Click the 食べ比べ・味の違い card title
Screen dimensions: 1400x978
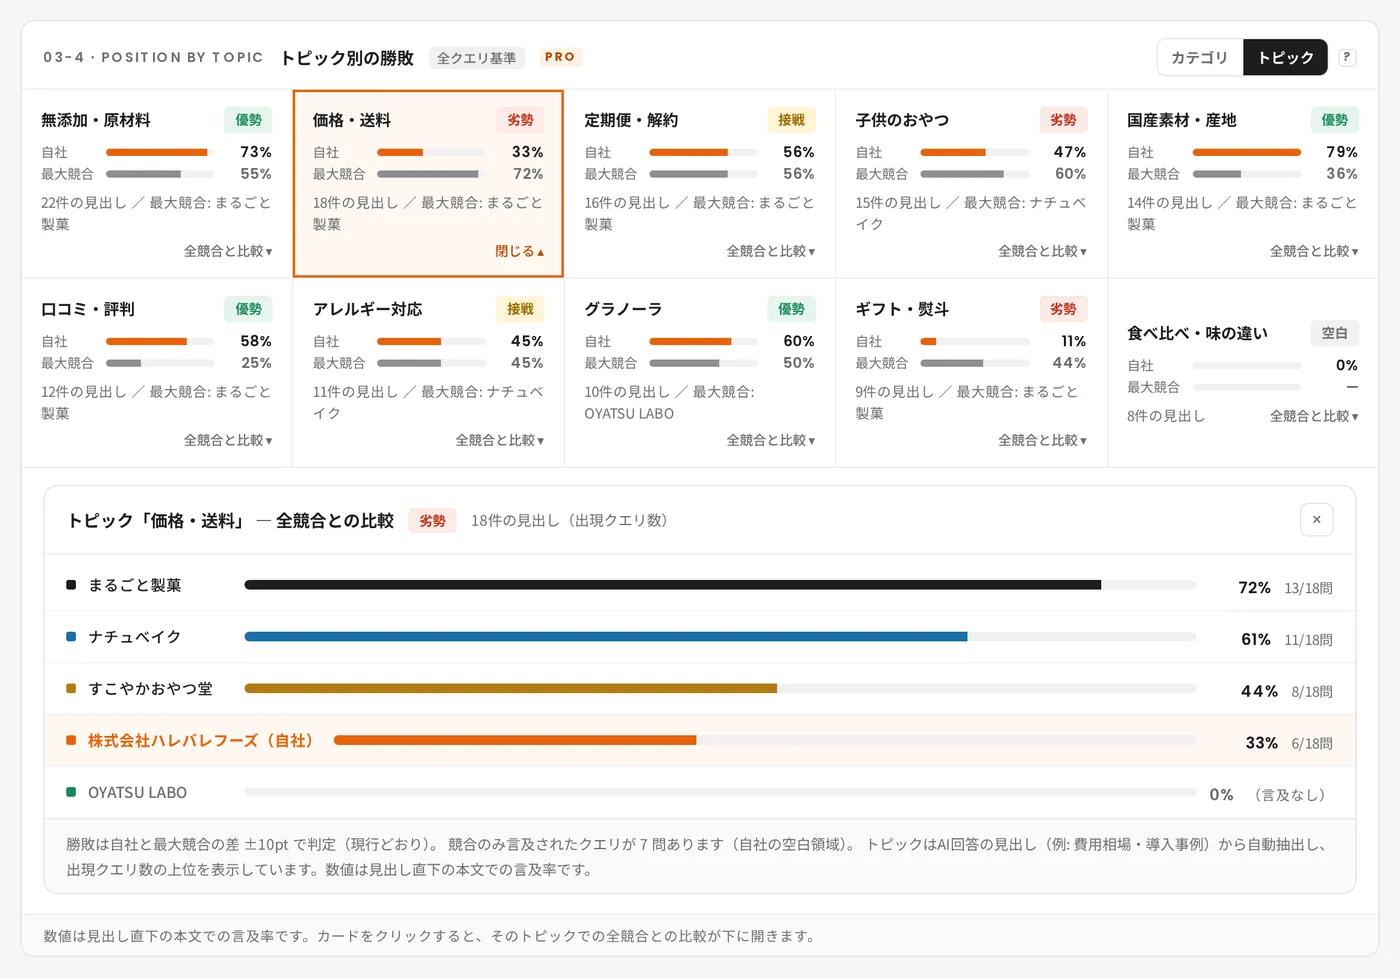tap(1197, 333)
